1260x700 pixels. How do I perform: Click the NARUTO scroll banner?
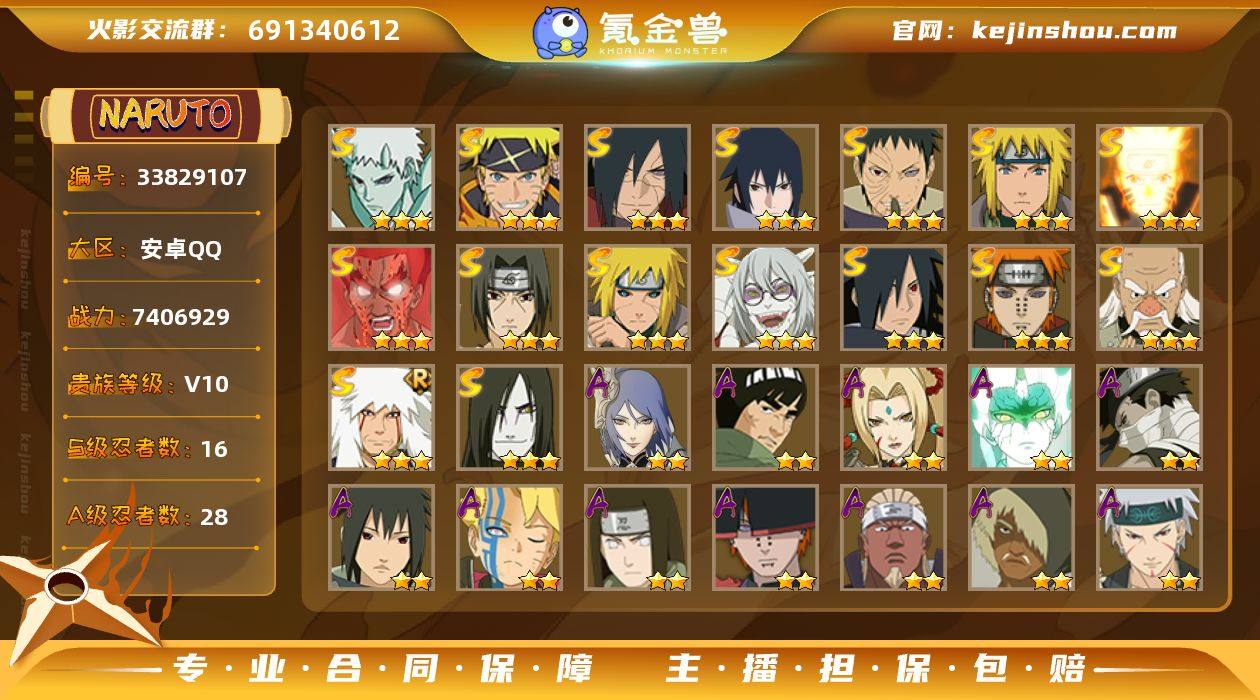click(x=165, y=115)
